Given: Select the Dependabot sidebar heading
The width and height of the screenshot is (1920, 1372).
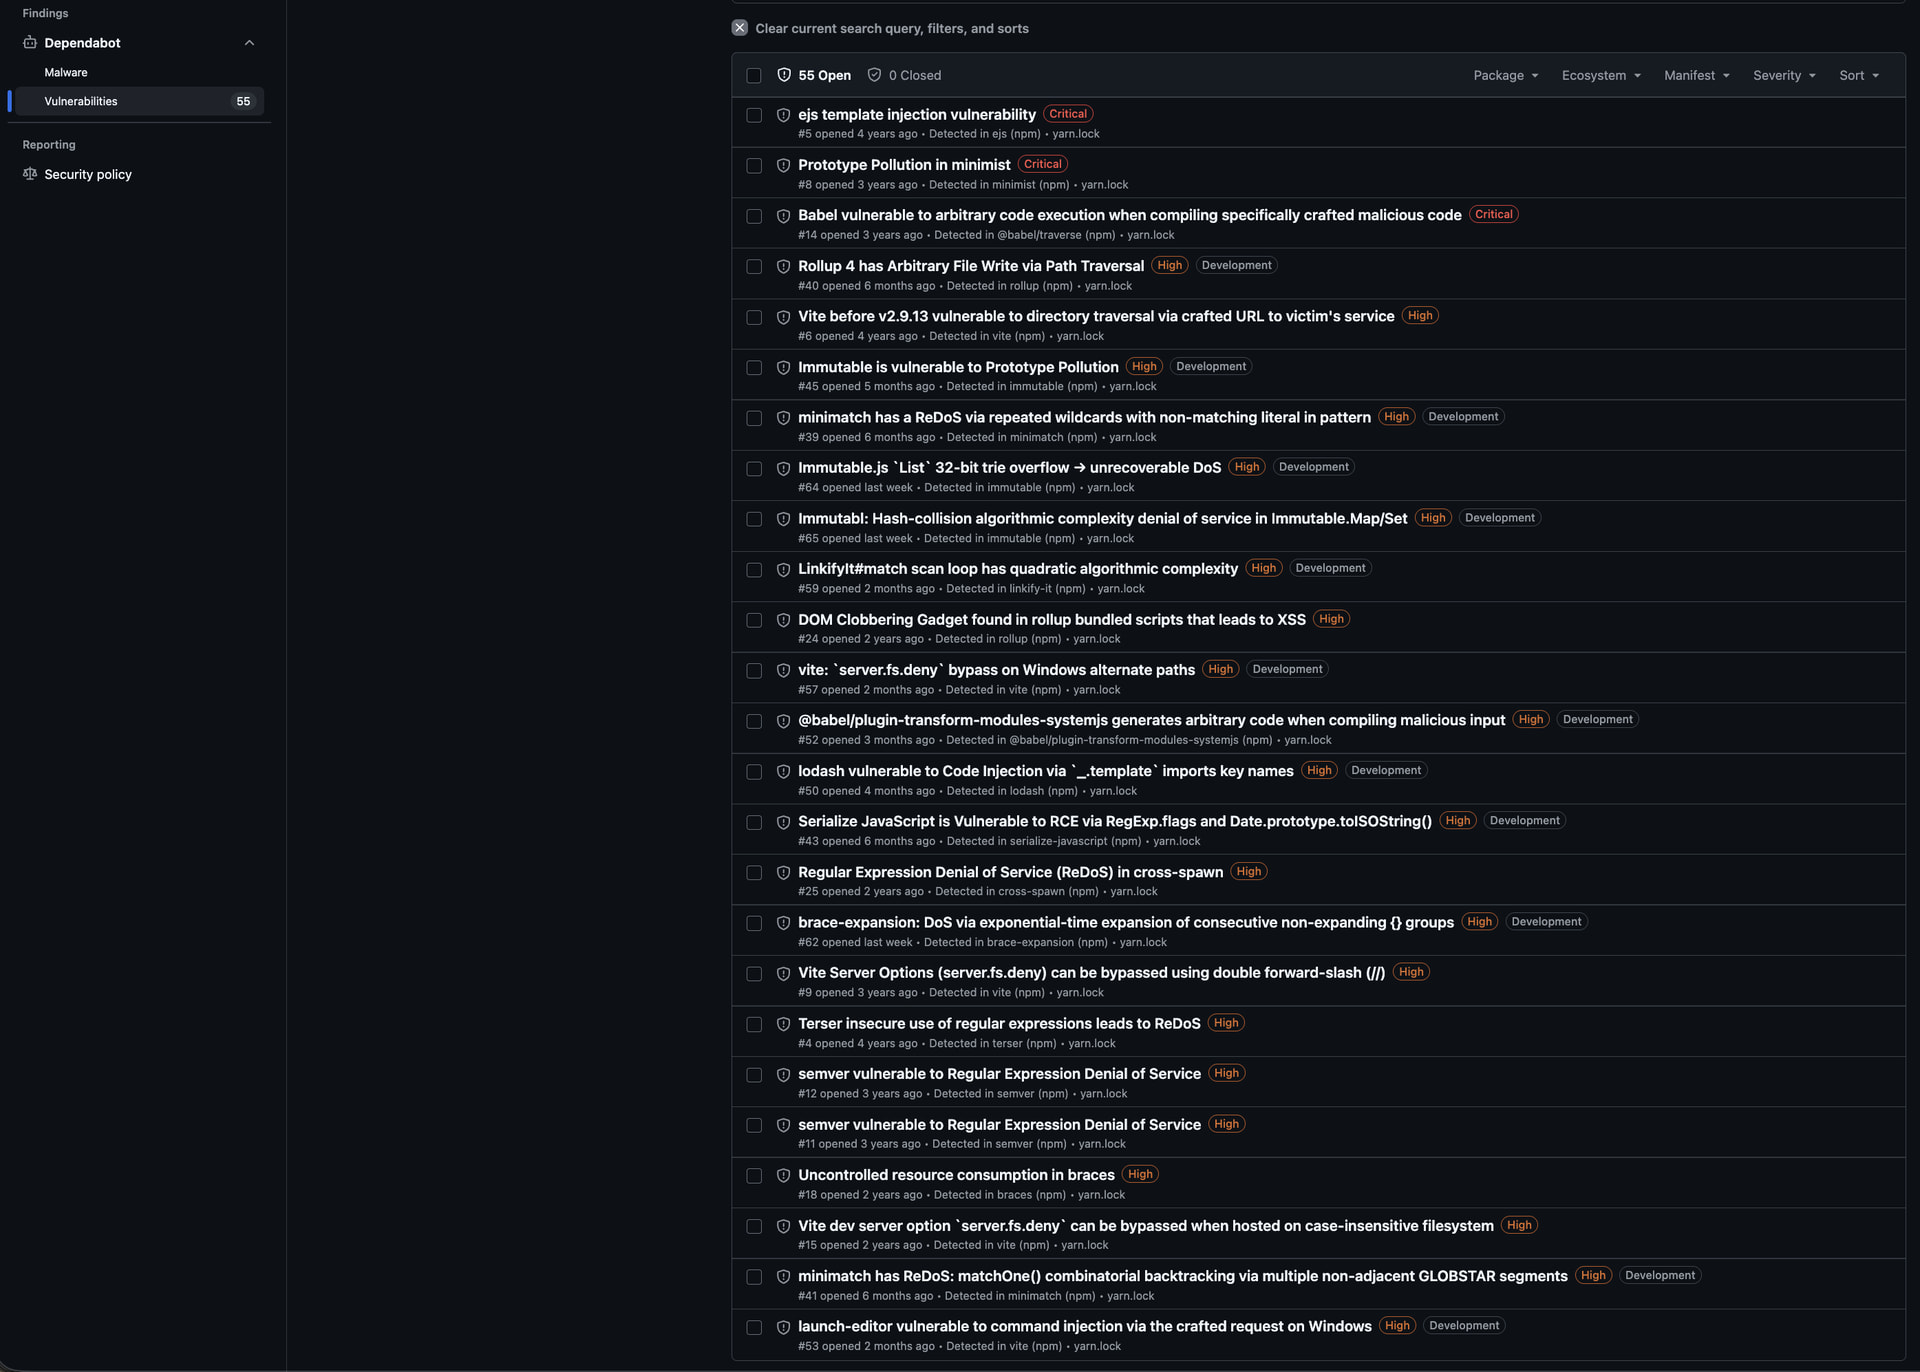Looking at the screenshot, I should point(82,43).
